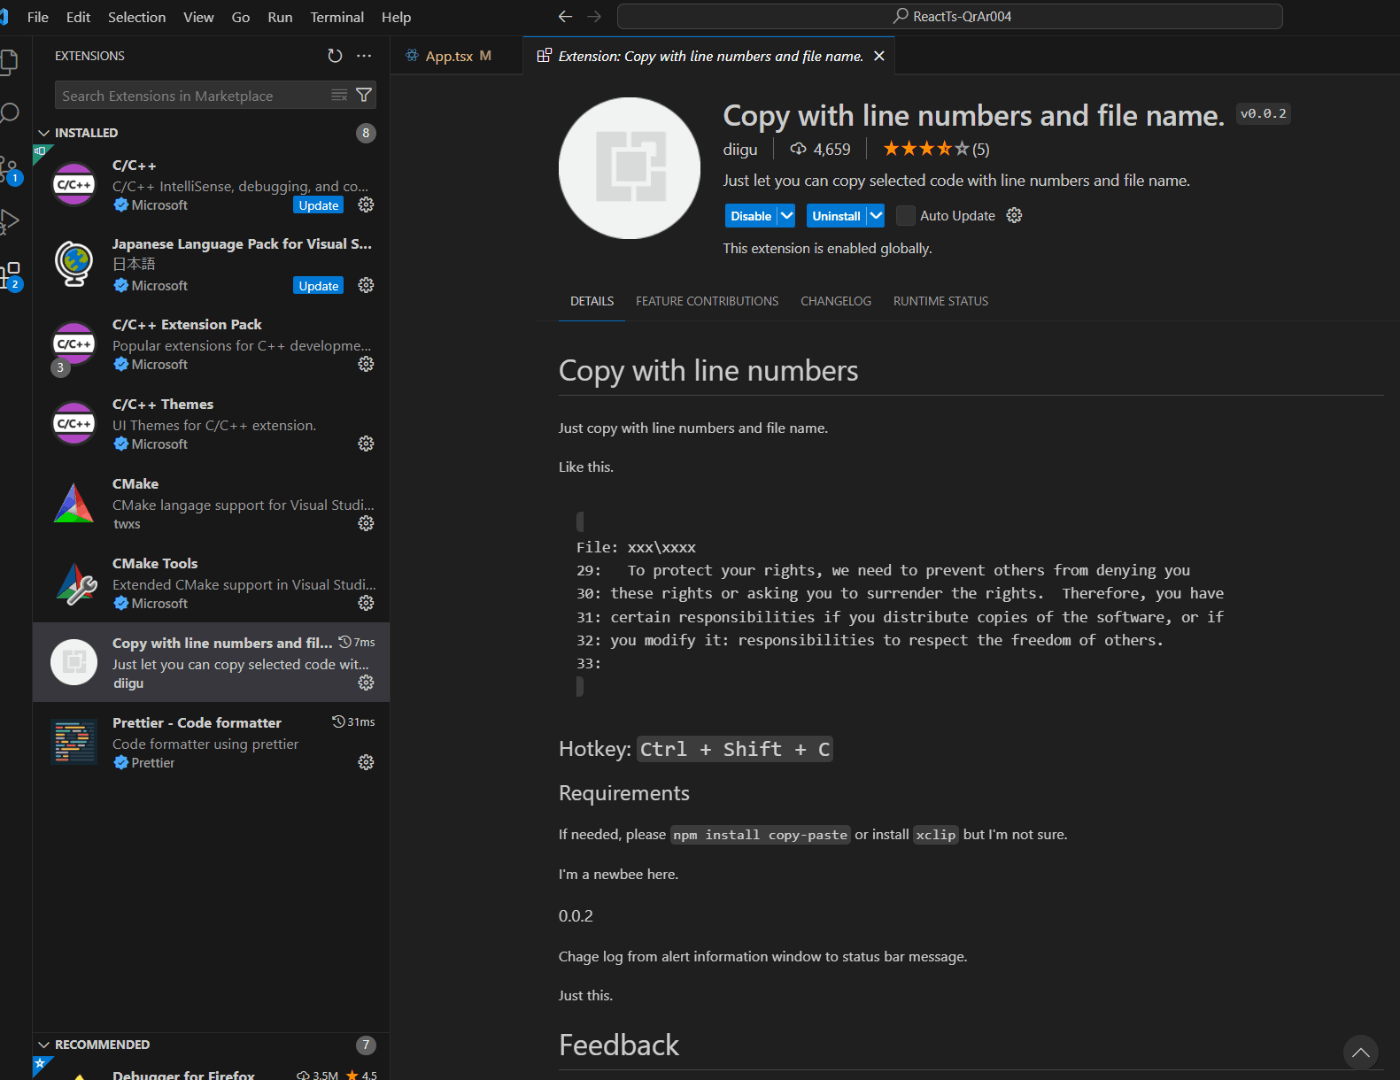Open settings gear next to Auto Update
Image resolution: width=1400 pixels, height=1080 pixels.
coord(1014,215)
